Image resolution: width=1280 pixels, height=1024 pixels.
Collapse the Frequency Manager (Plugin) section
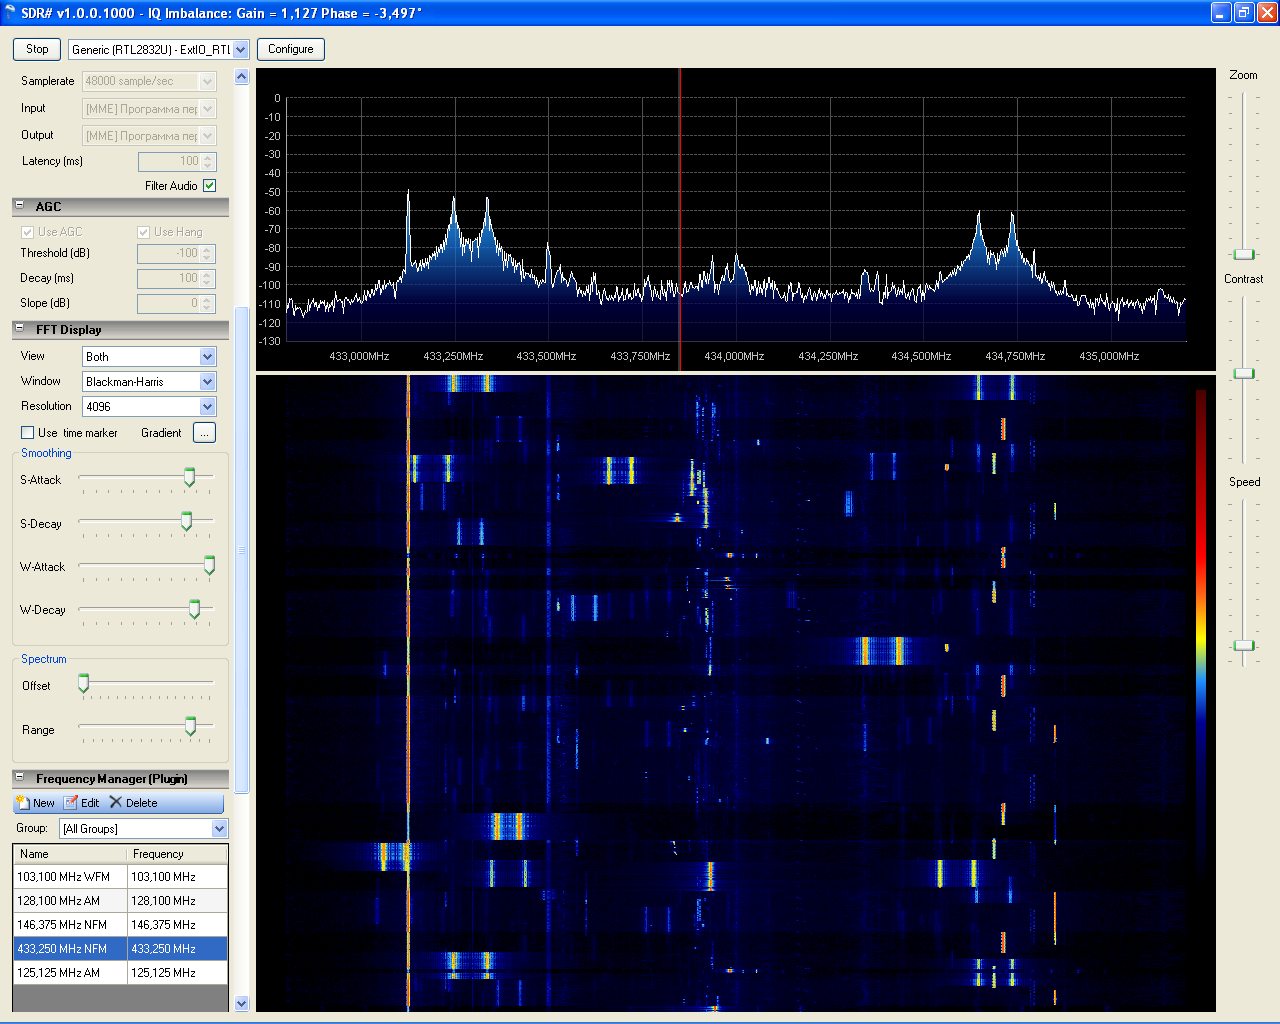tap(20, 778)
